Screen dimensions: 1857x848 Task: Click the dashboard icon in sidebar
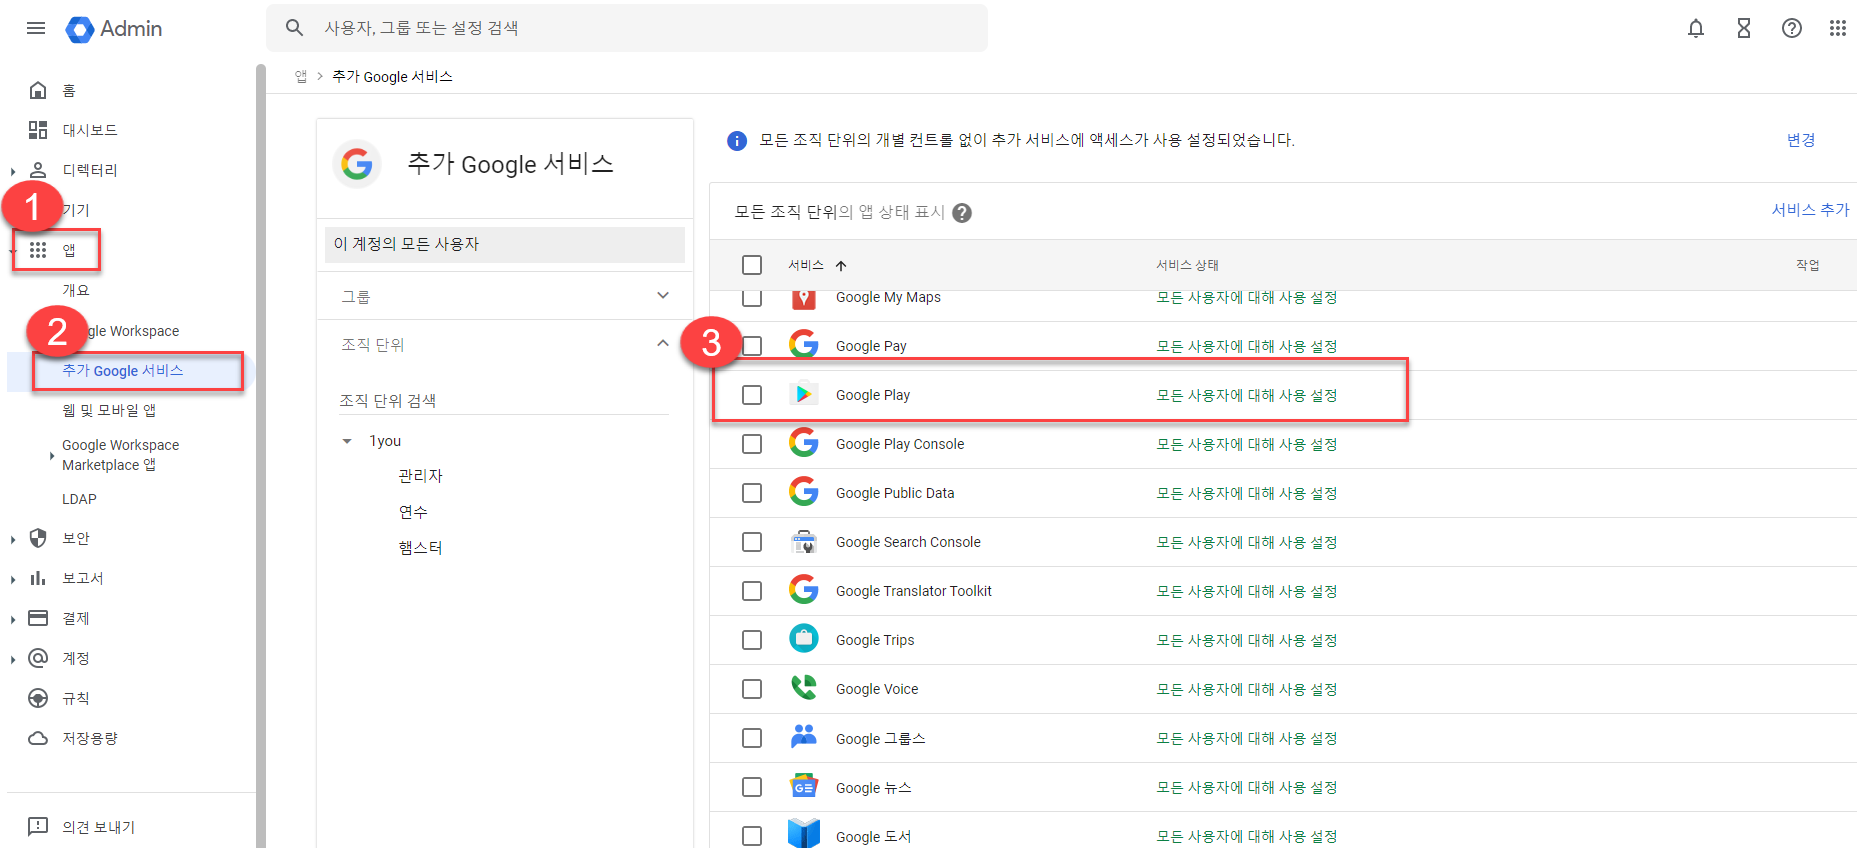click(38, 130)
